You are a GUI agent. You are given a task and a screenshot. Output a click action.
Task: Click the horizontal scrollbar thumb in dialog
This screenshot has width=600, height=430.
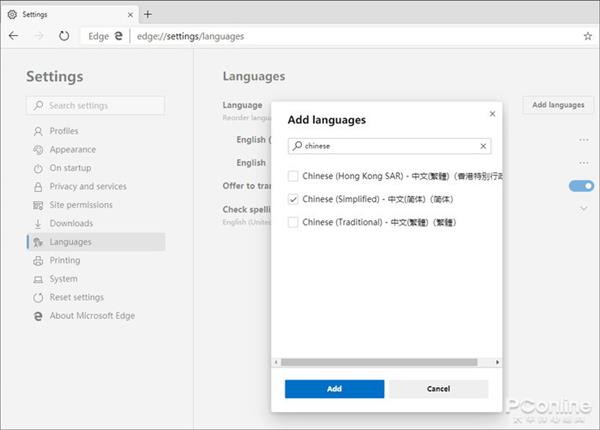pos(379,362)
